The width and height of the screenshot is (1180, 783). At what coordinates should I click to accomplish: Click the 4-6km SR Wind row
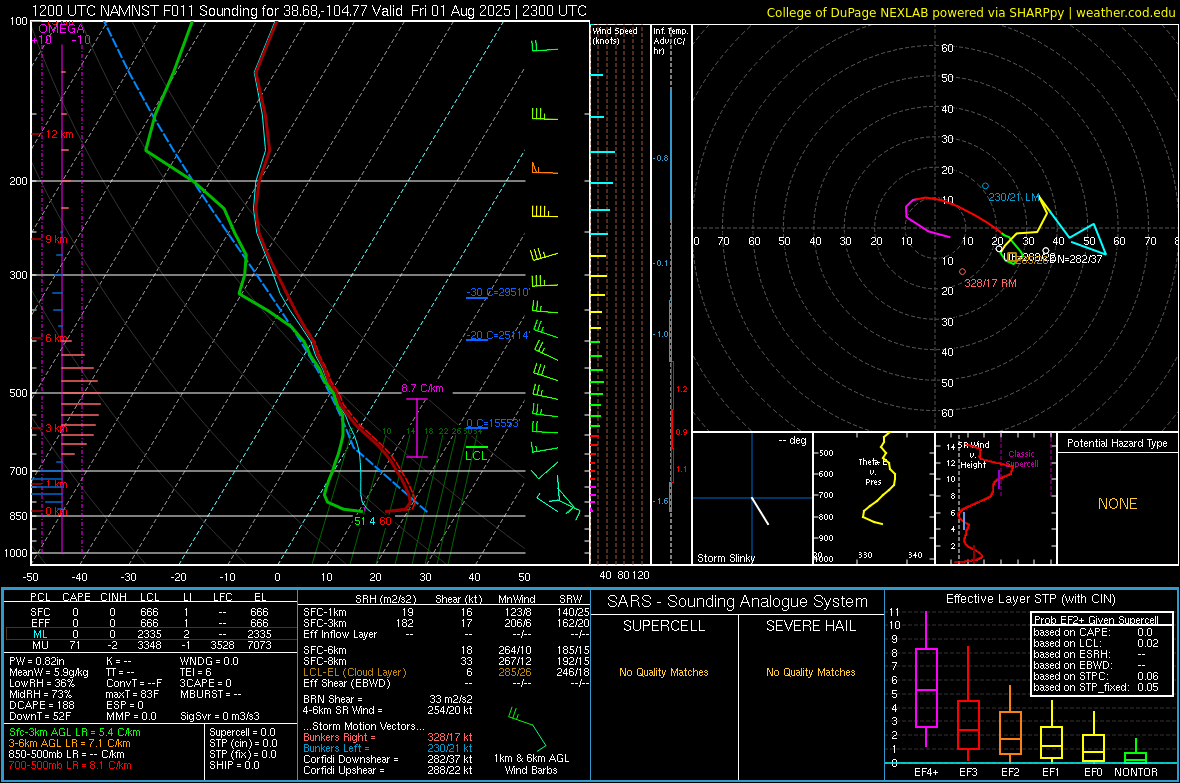pos(388,710)
